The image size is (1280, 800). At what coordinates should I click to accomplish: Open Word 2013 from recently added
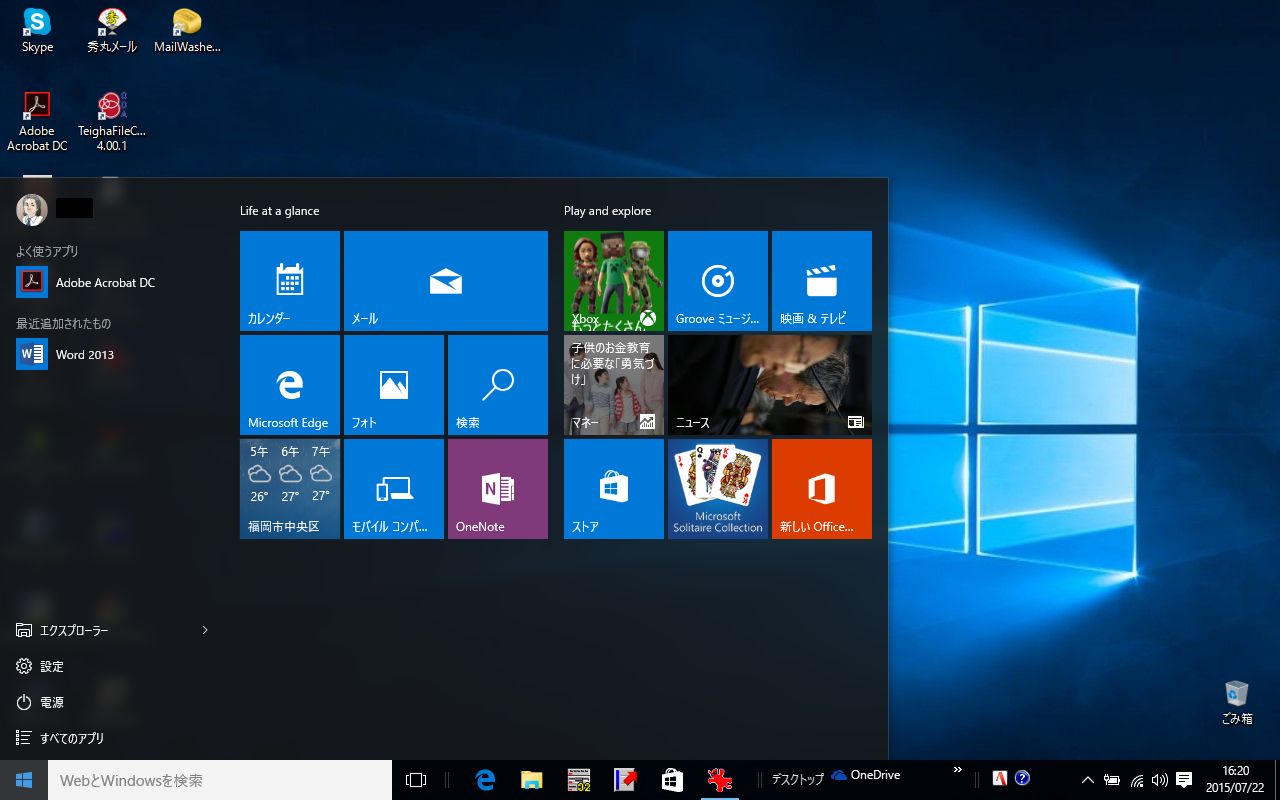coord(84,354)
